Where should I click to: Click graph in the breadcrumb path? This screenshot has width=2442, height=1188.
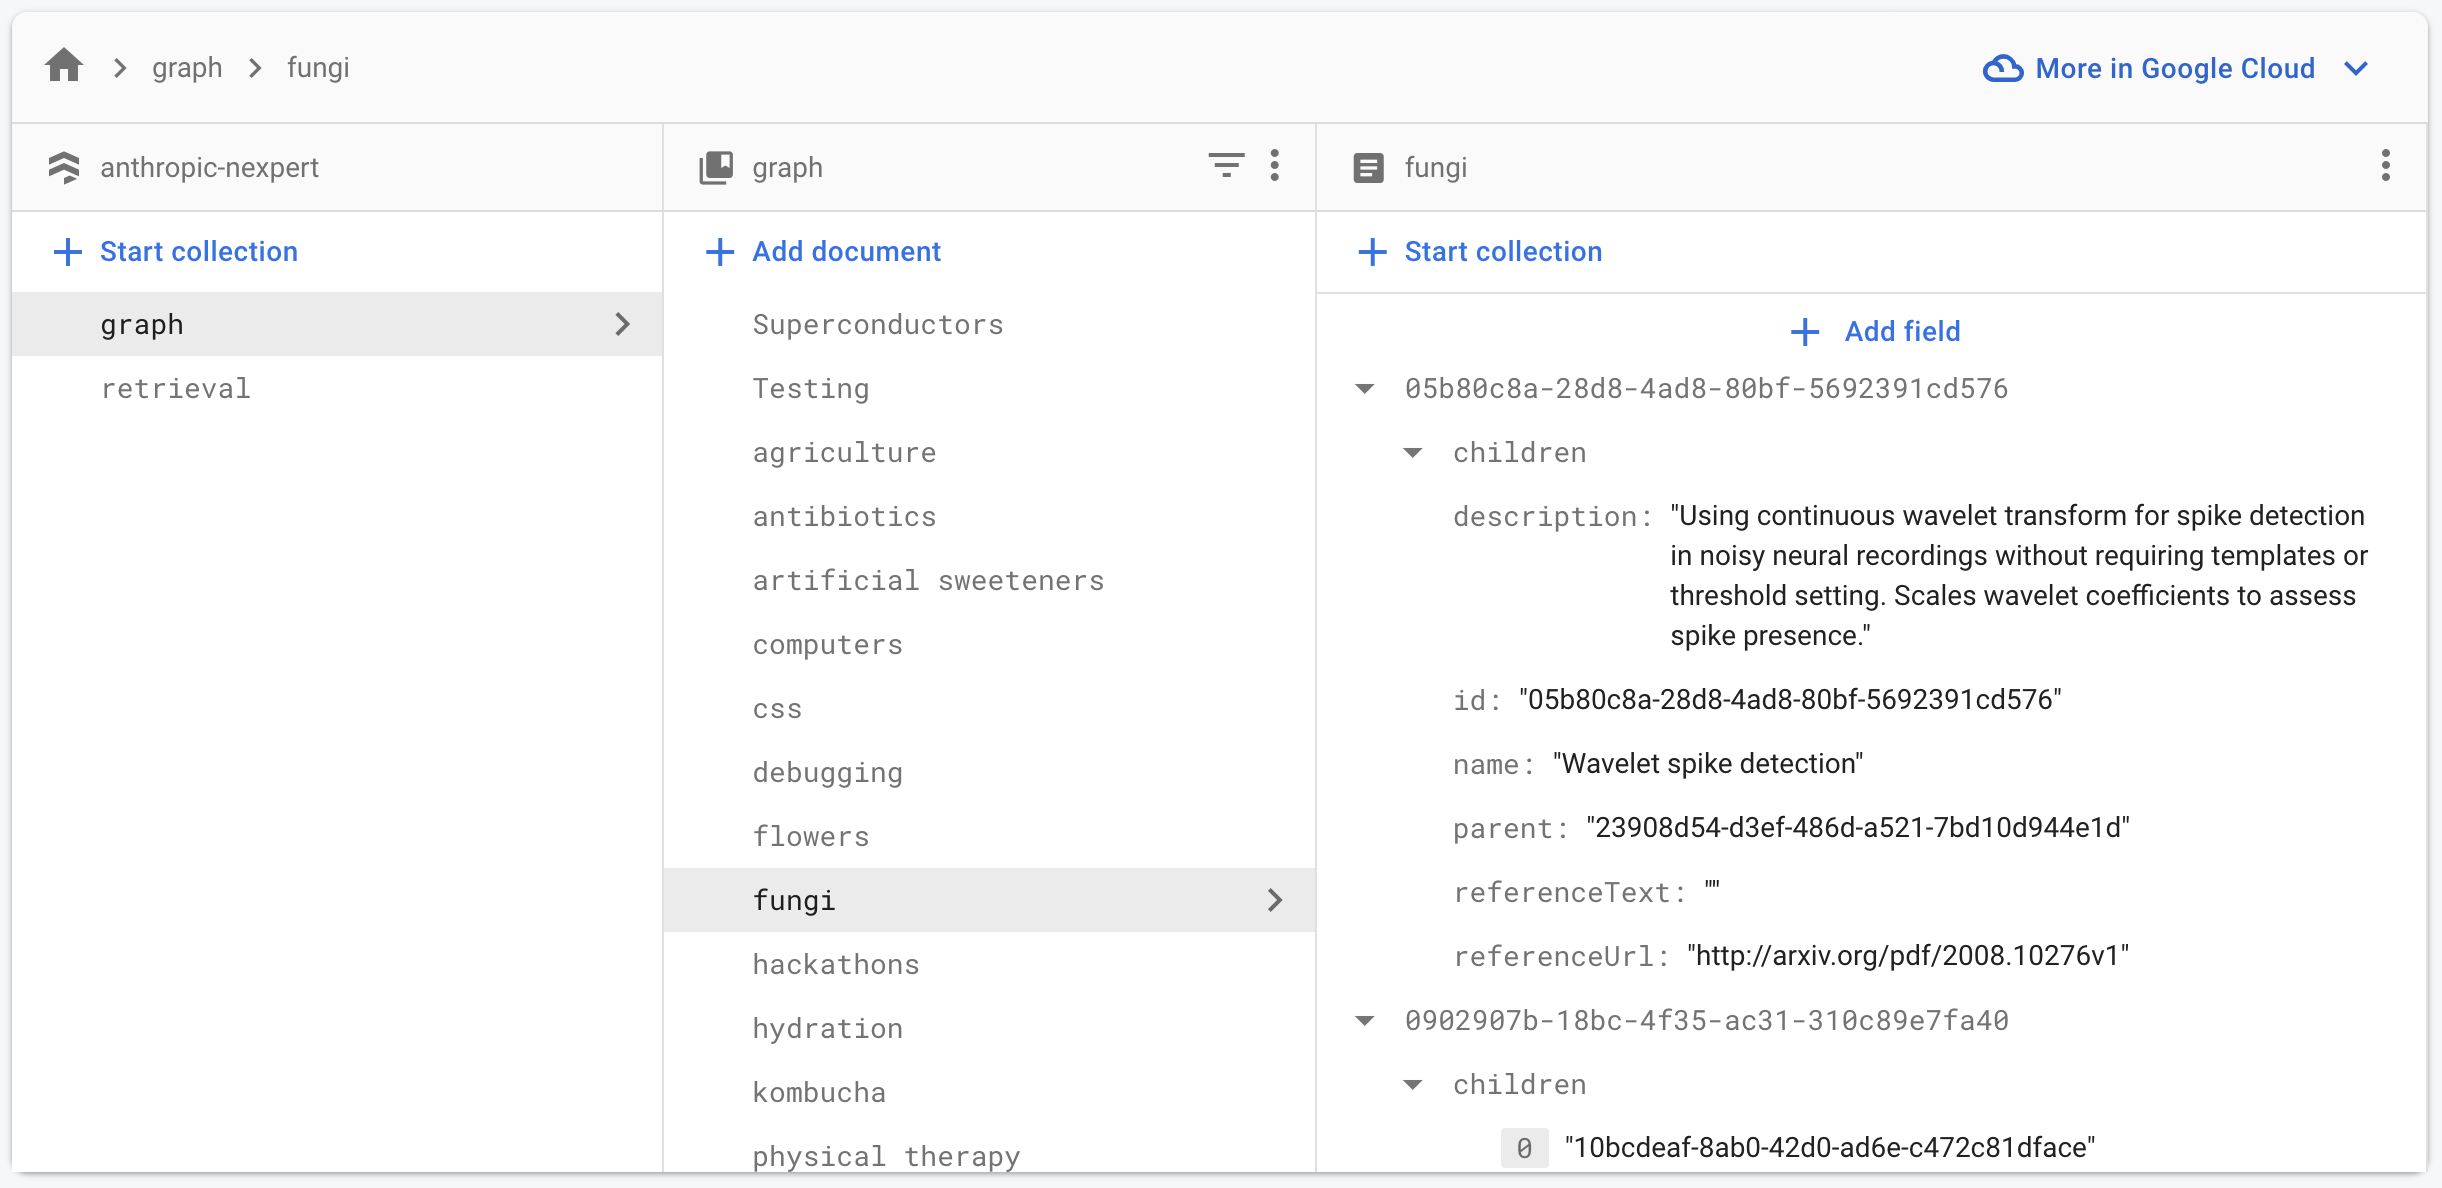[x=187, y=68]
